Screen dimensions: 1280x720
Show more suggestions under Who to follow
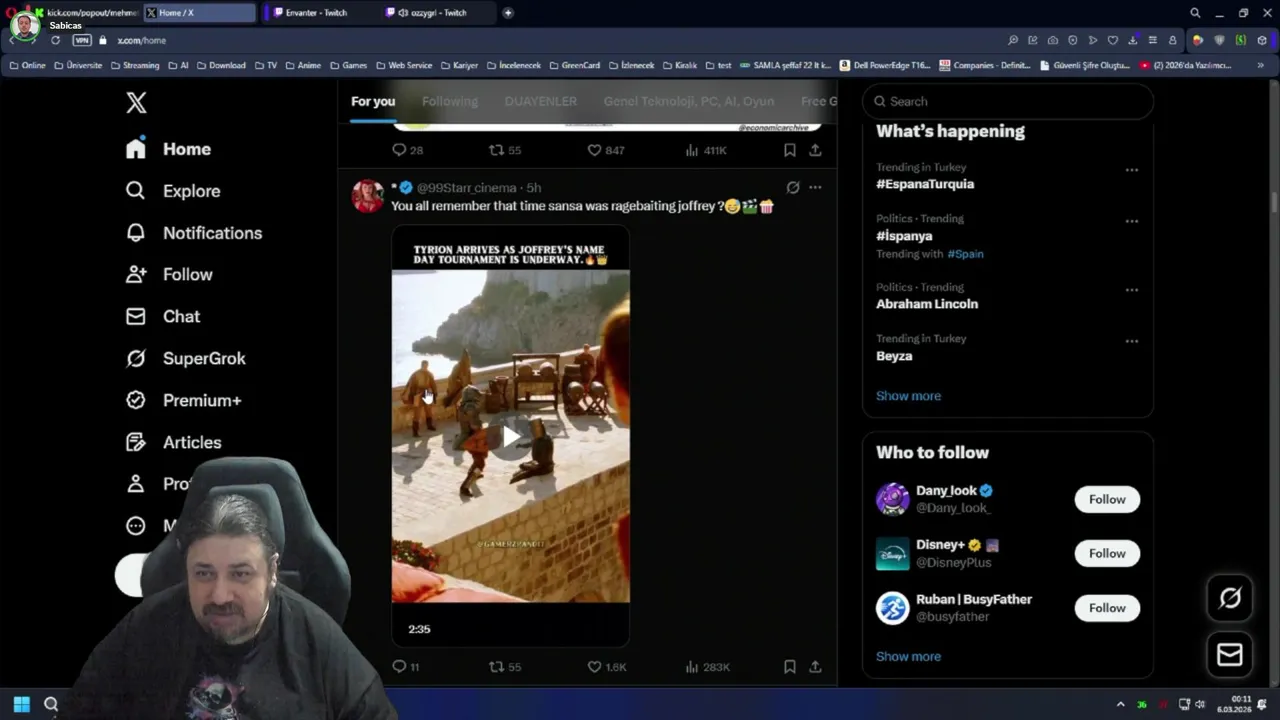[908, 657]
